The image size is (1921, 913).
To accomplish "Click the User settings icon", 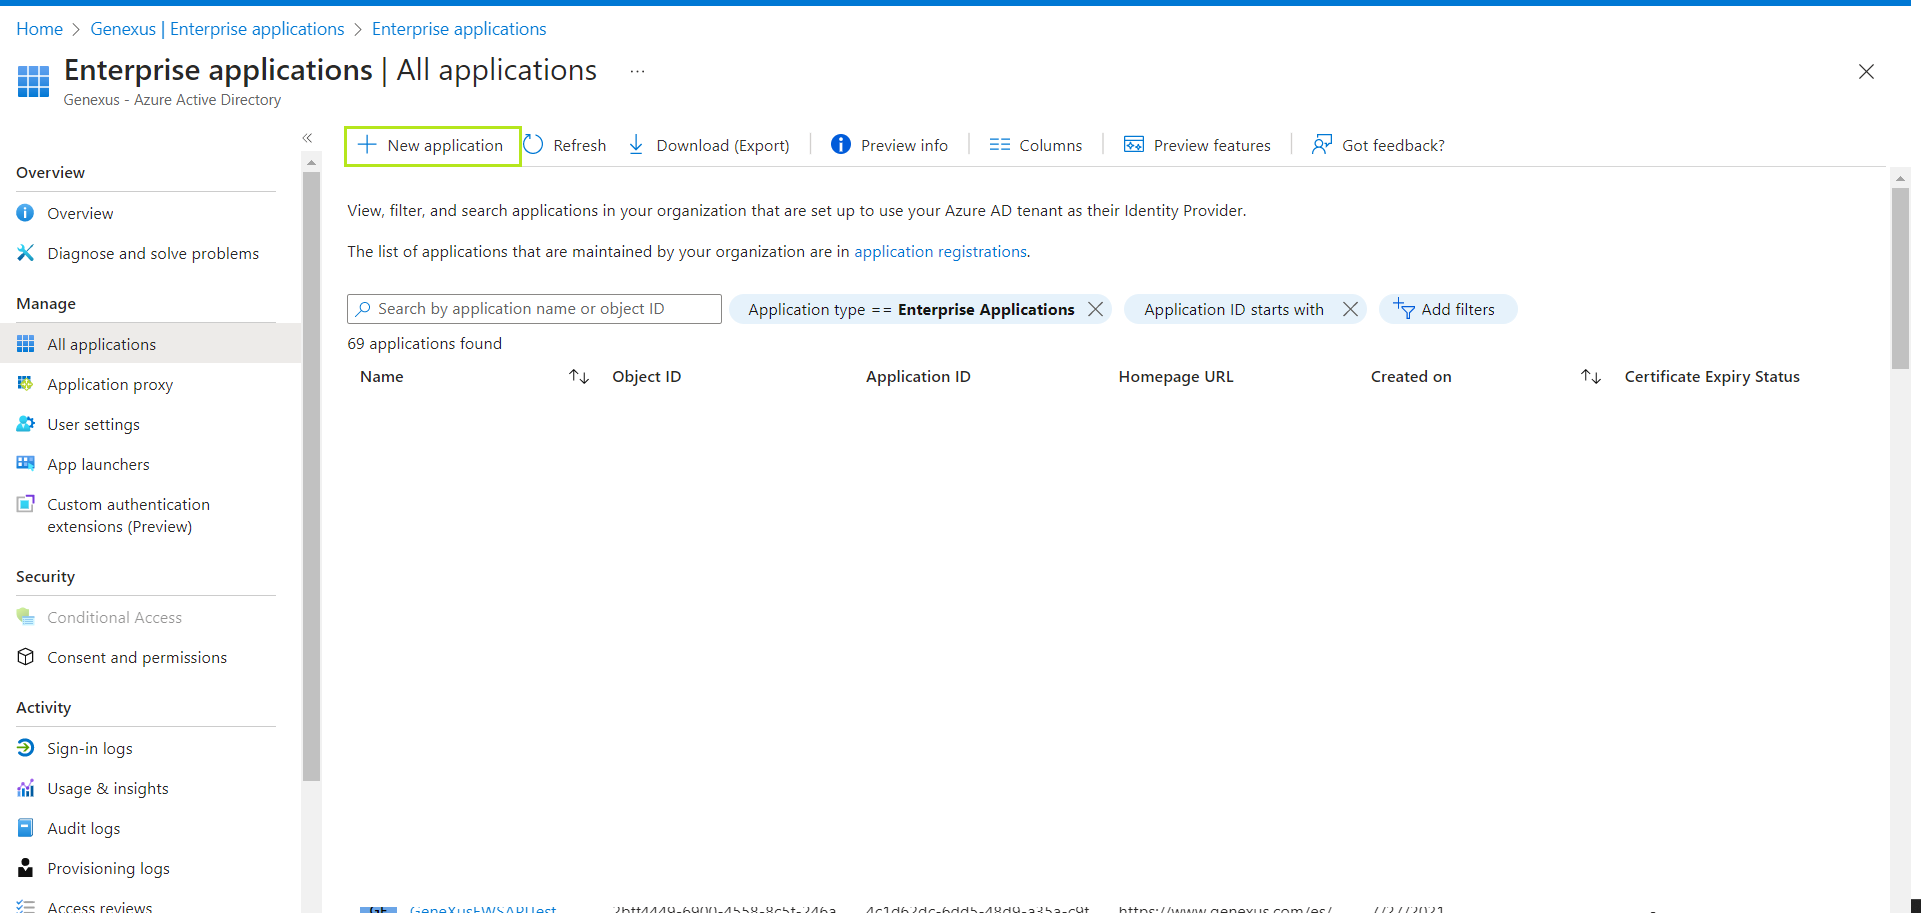I will click(x=26, y=424).
